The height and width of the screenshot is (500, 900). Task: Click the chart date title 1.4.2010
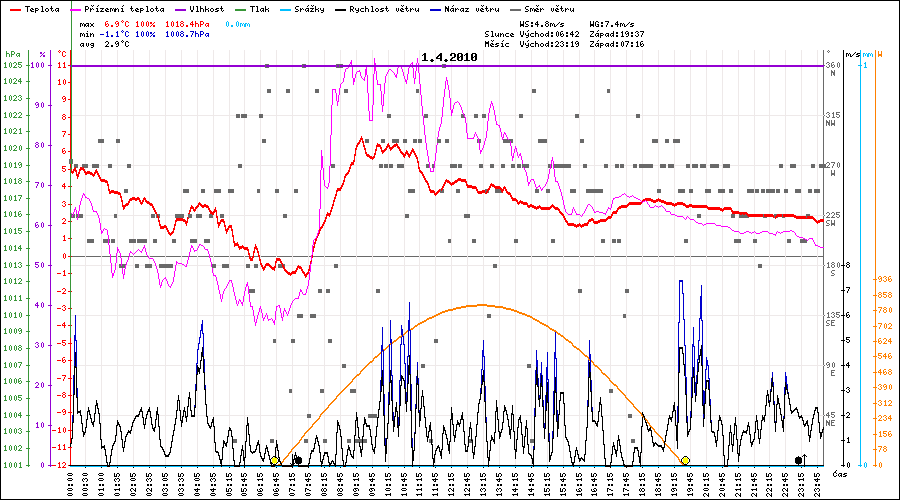coord(449,58)
